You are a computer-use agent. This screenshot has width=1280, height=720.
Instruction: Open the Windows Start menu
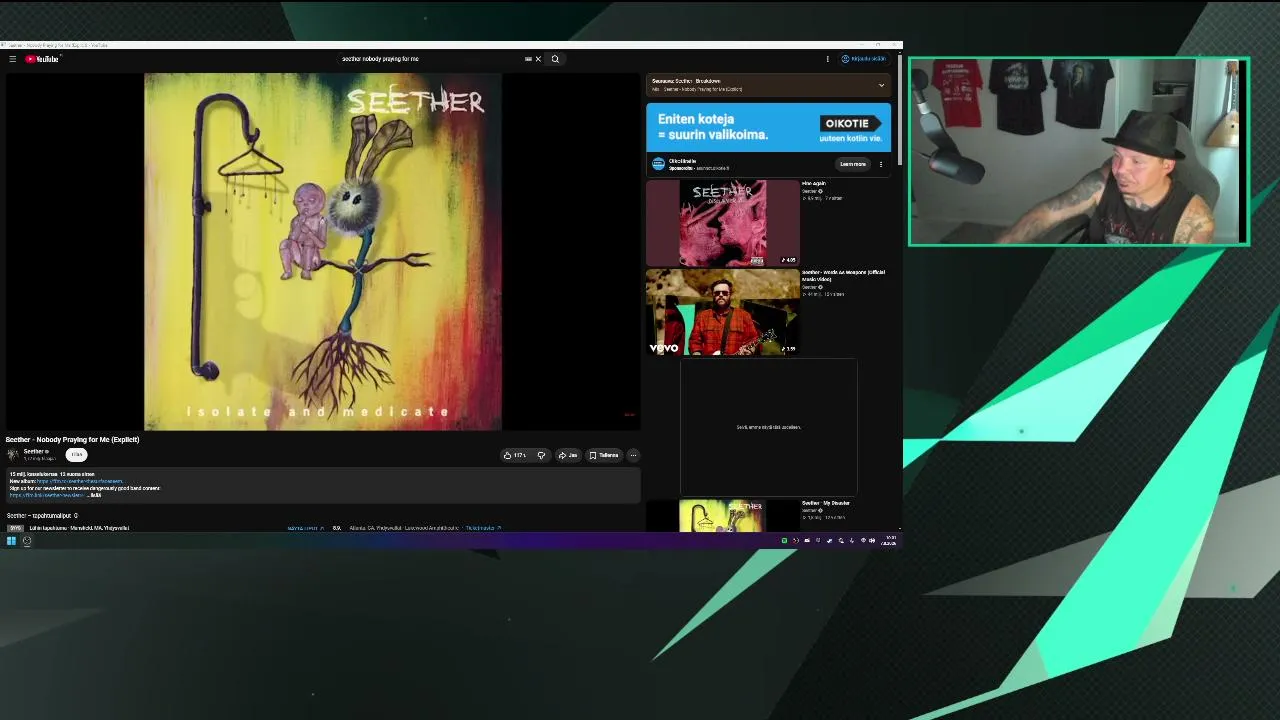point(11,541)
